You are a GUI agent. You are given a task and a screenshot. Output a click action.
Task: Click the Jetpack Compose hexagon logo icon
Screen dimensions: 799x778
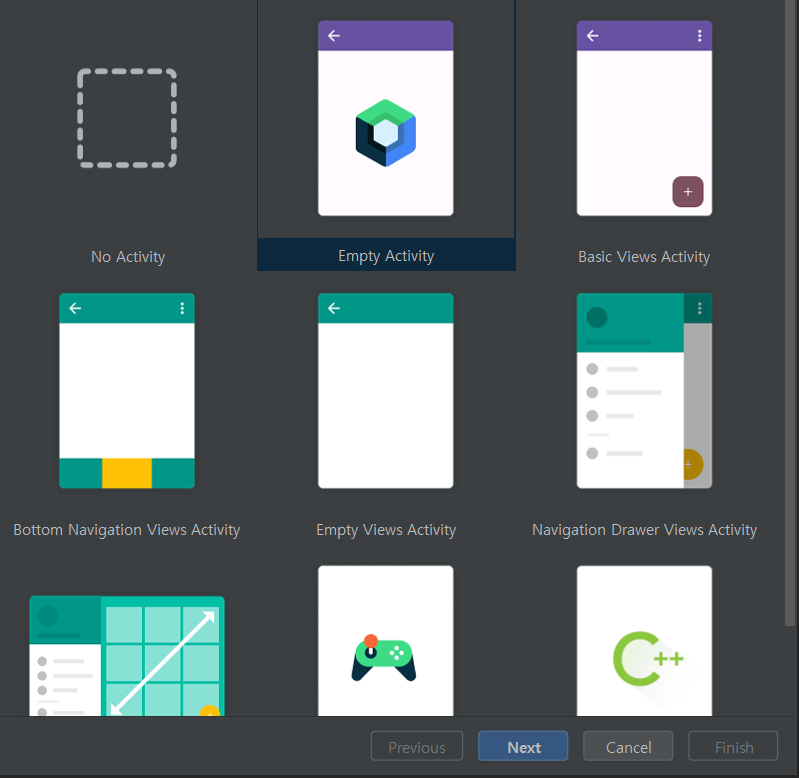(x=386, y=133)
